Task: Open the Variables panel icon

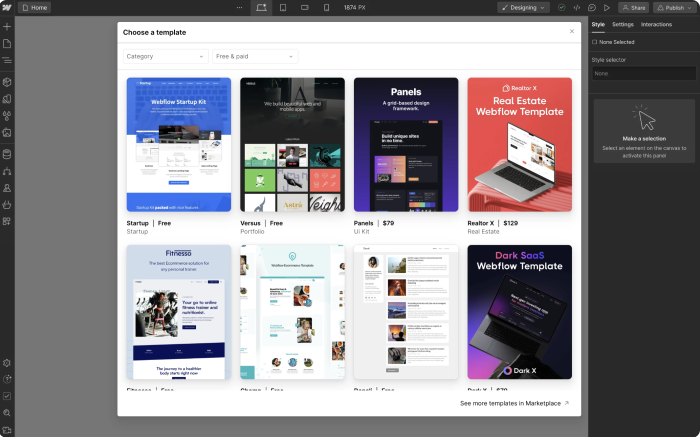Action: pyautogui.click(x=7, y=99)
